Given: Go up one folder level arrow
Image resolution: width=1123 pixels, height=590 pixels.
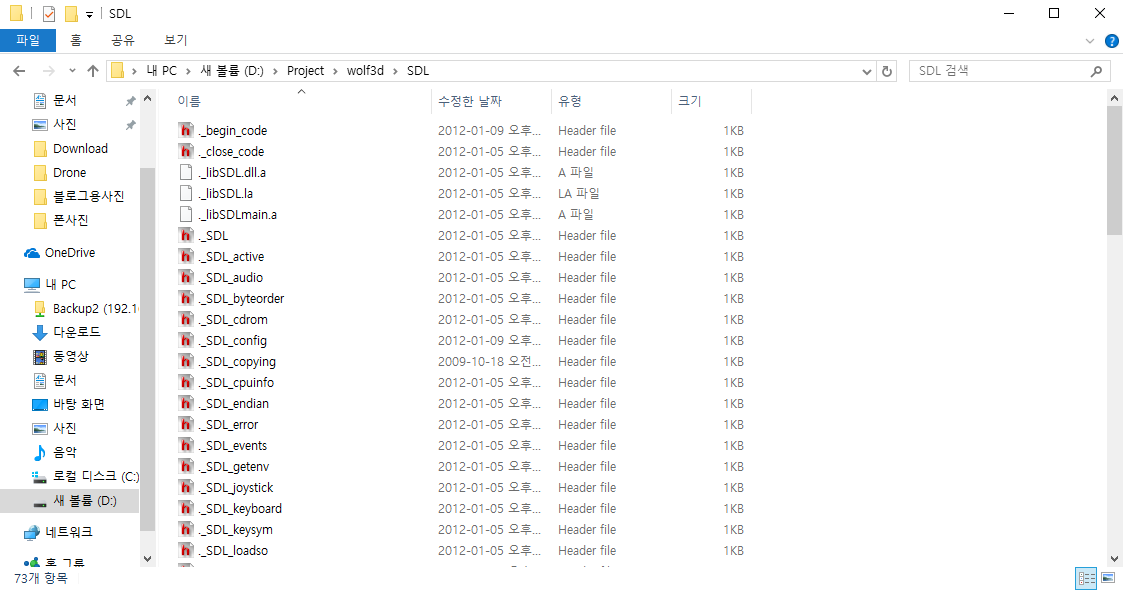Looking at the screenshot, I should [92, 71].
